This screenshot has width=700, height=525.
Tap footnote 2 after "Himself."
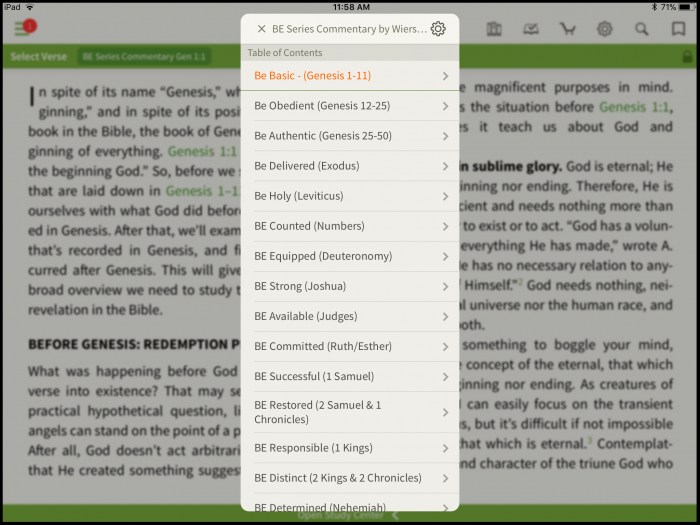coord(521,282)
